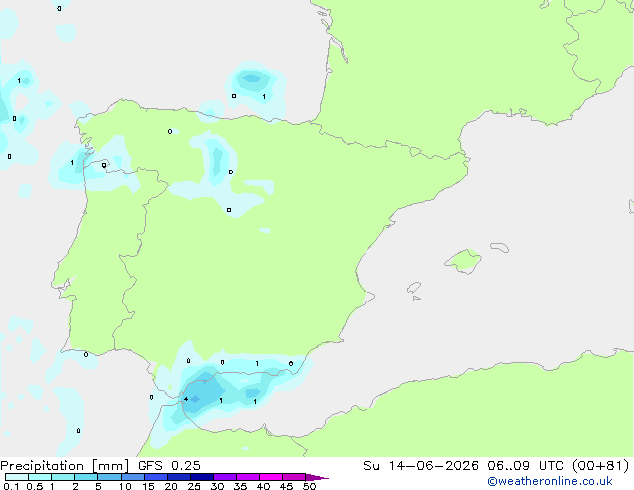This screenshot has height=490, width=634.
Task: Click the Mallorca island on the map
Action: pyautogui.click(x=464, y=261)
